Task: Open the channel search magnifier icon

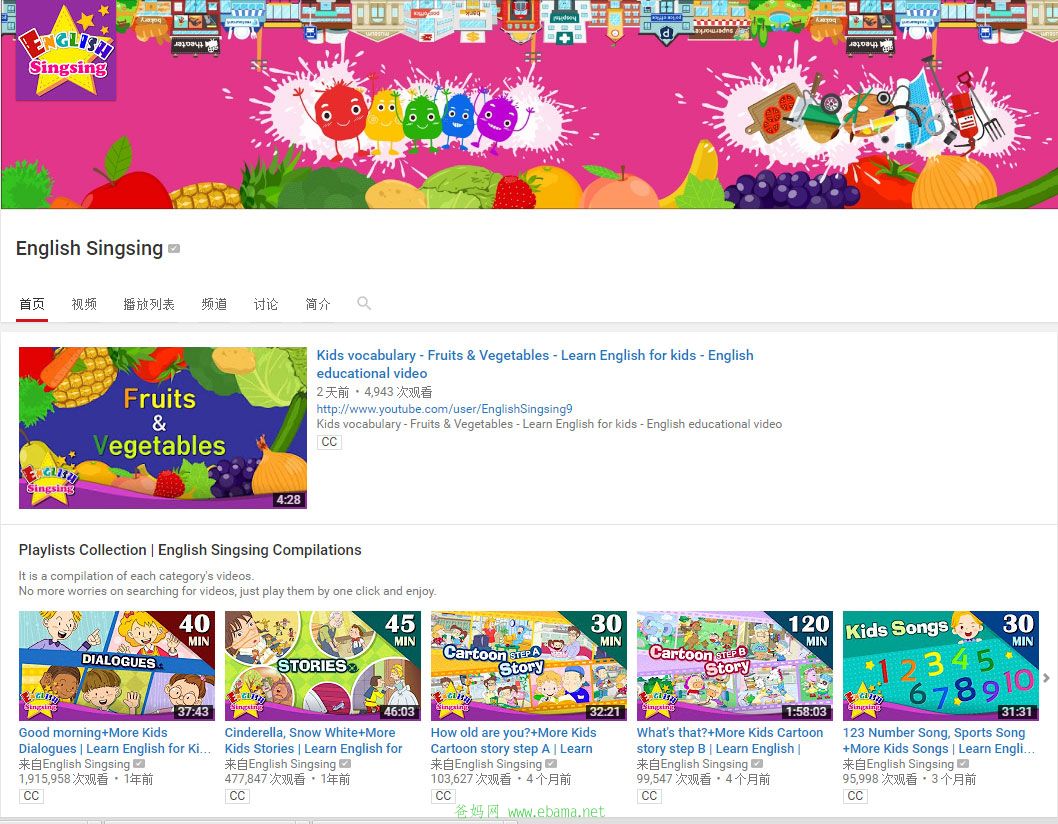Action: click(x=364, y=303)
